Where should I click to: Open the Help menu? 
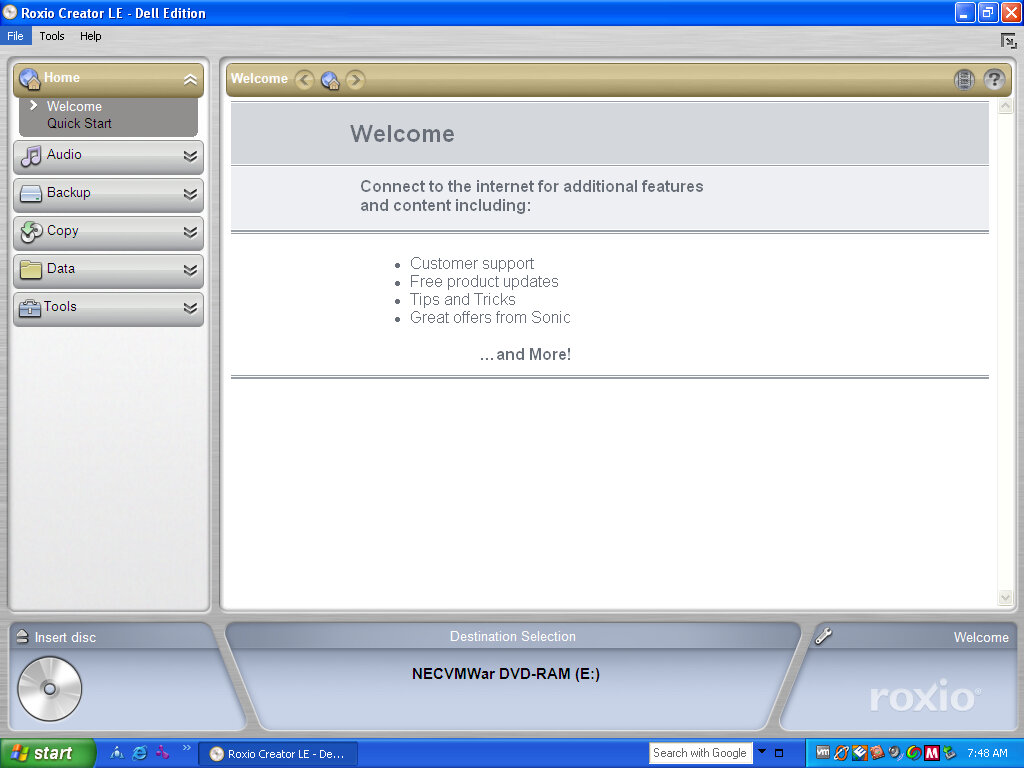coord(91,36)
